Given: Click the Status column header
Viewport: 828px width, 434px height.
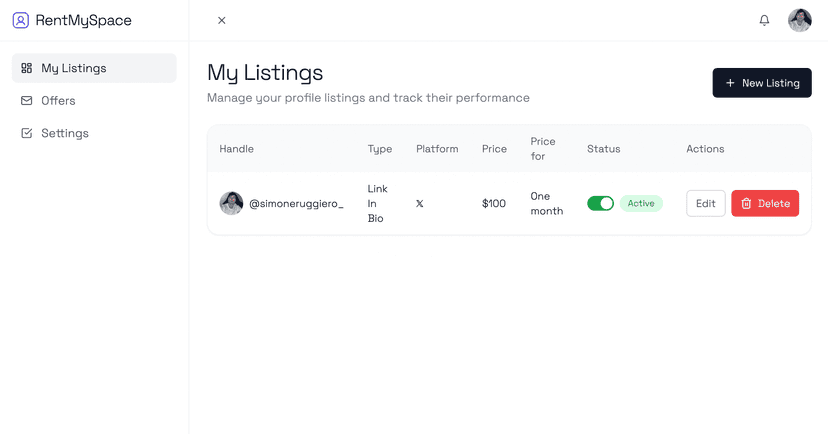Looking at the screenshot, I should [603, 149].
